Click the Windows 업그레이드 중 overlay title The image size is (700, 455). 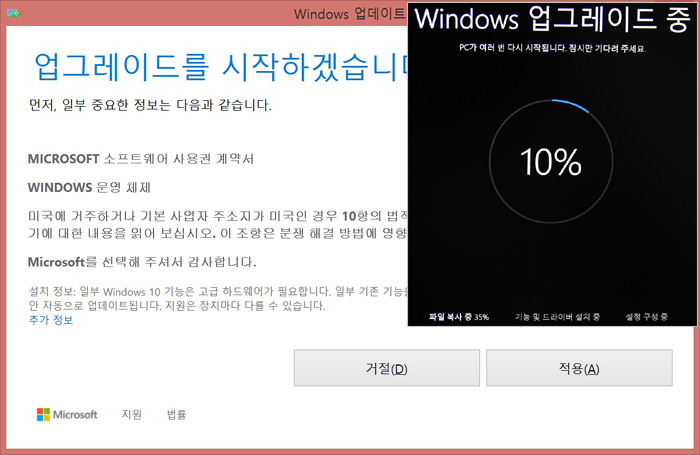pos(553,19)
